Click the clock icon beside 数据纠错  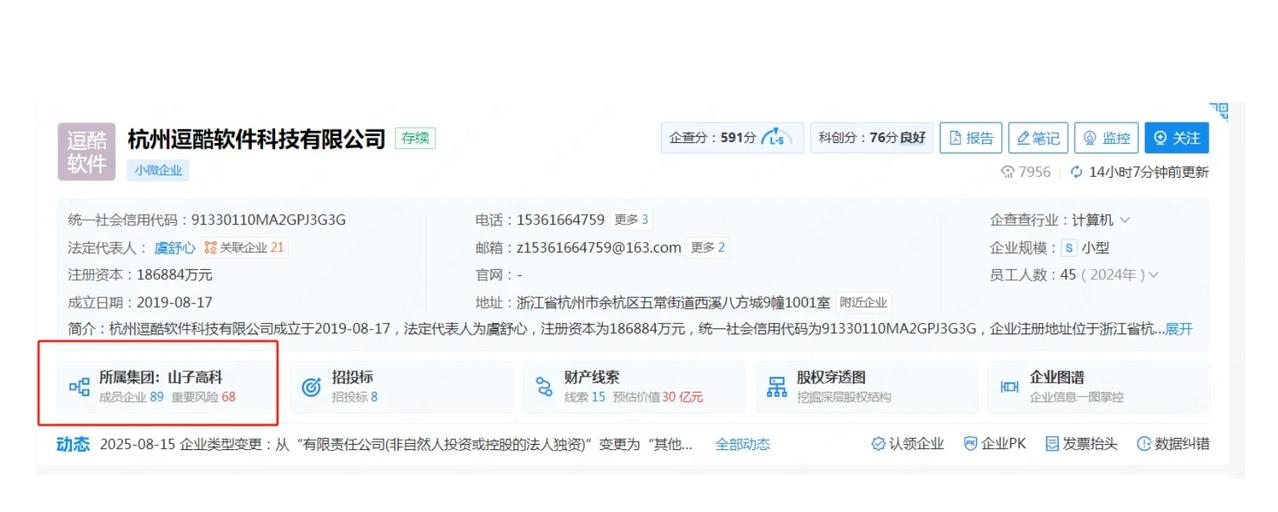click(1143, 444)
